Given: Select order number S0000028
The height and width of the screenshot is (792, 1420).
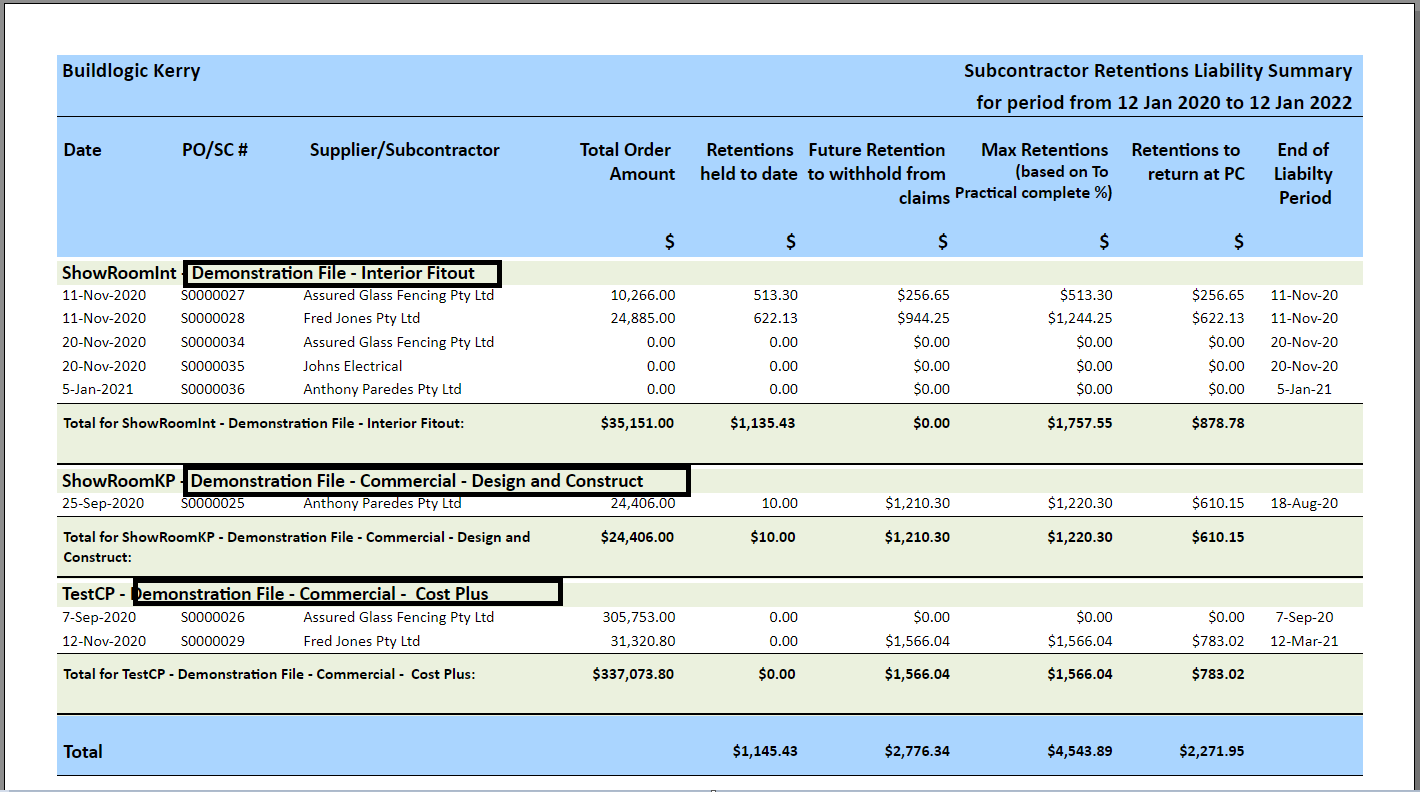Looking at the screenshot, I should click(213, 318).
